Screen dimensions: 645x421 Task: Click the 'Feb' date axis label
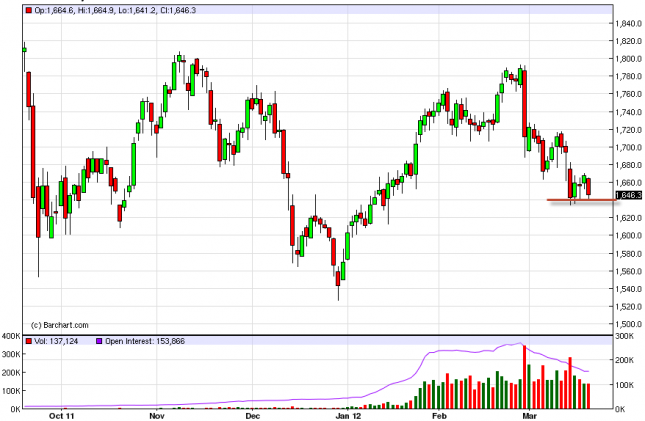pos(439,416)
